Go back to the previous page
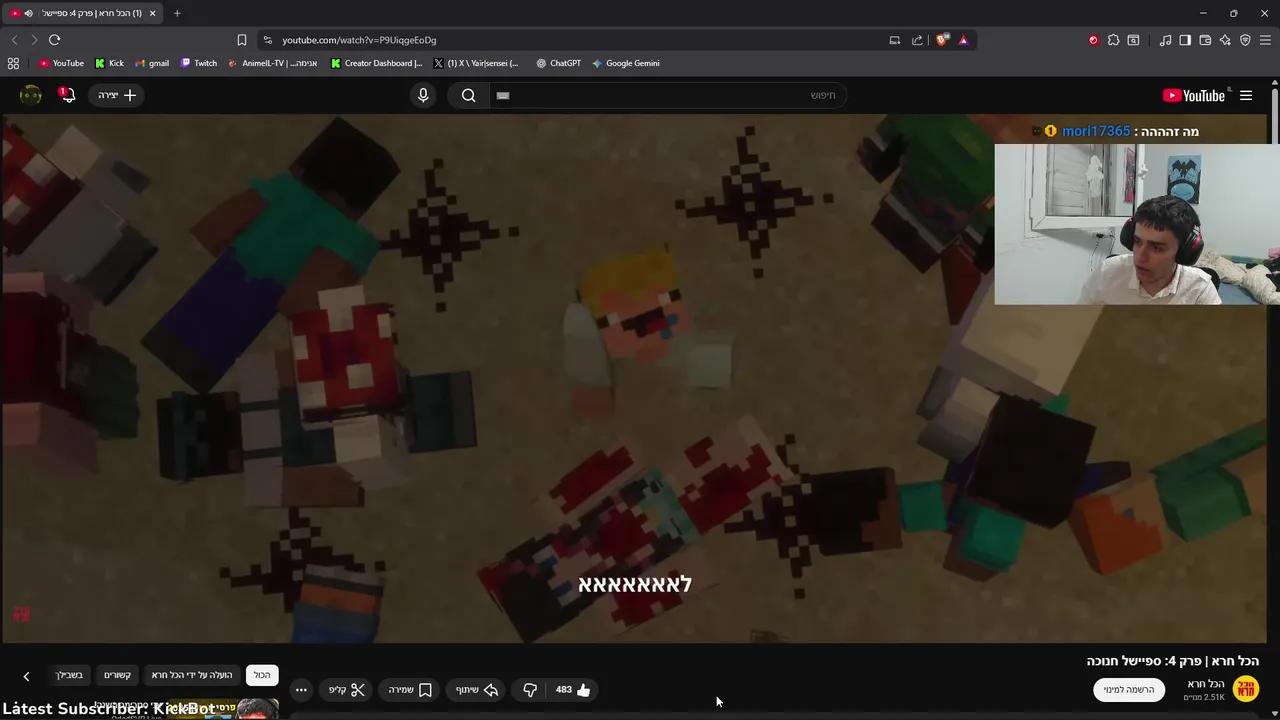 [x=14, y=40]
